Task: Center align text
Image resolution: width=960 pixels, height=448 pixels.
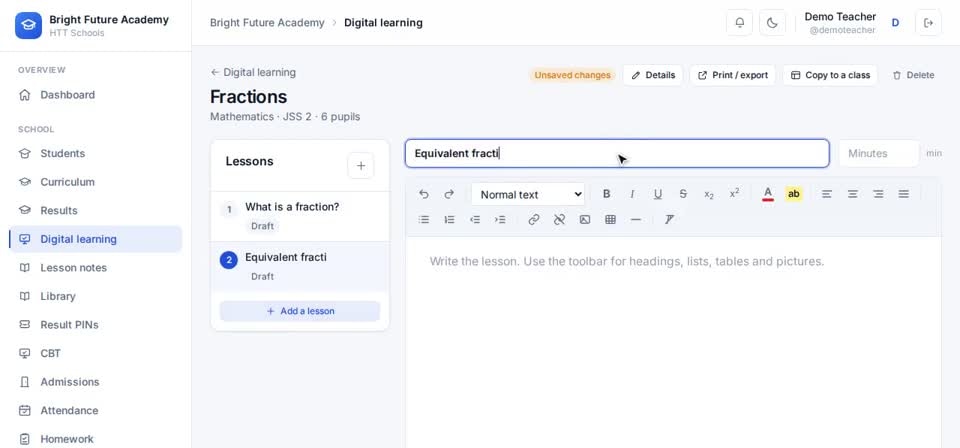Action: [852, 194]
